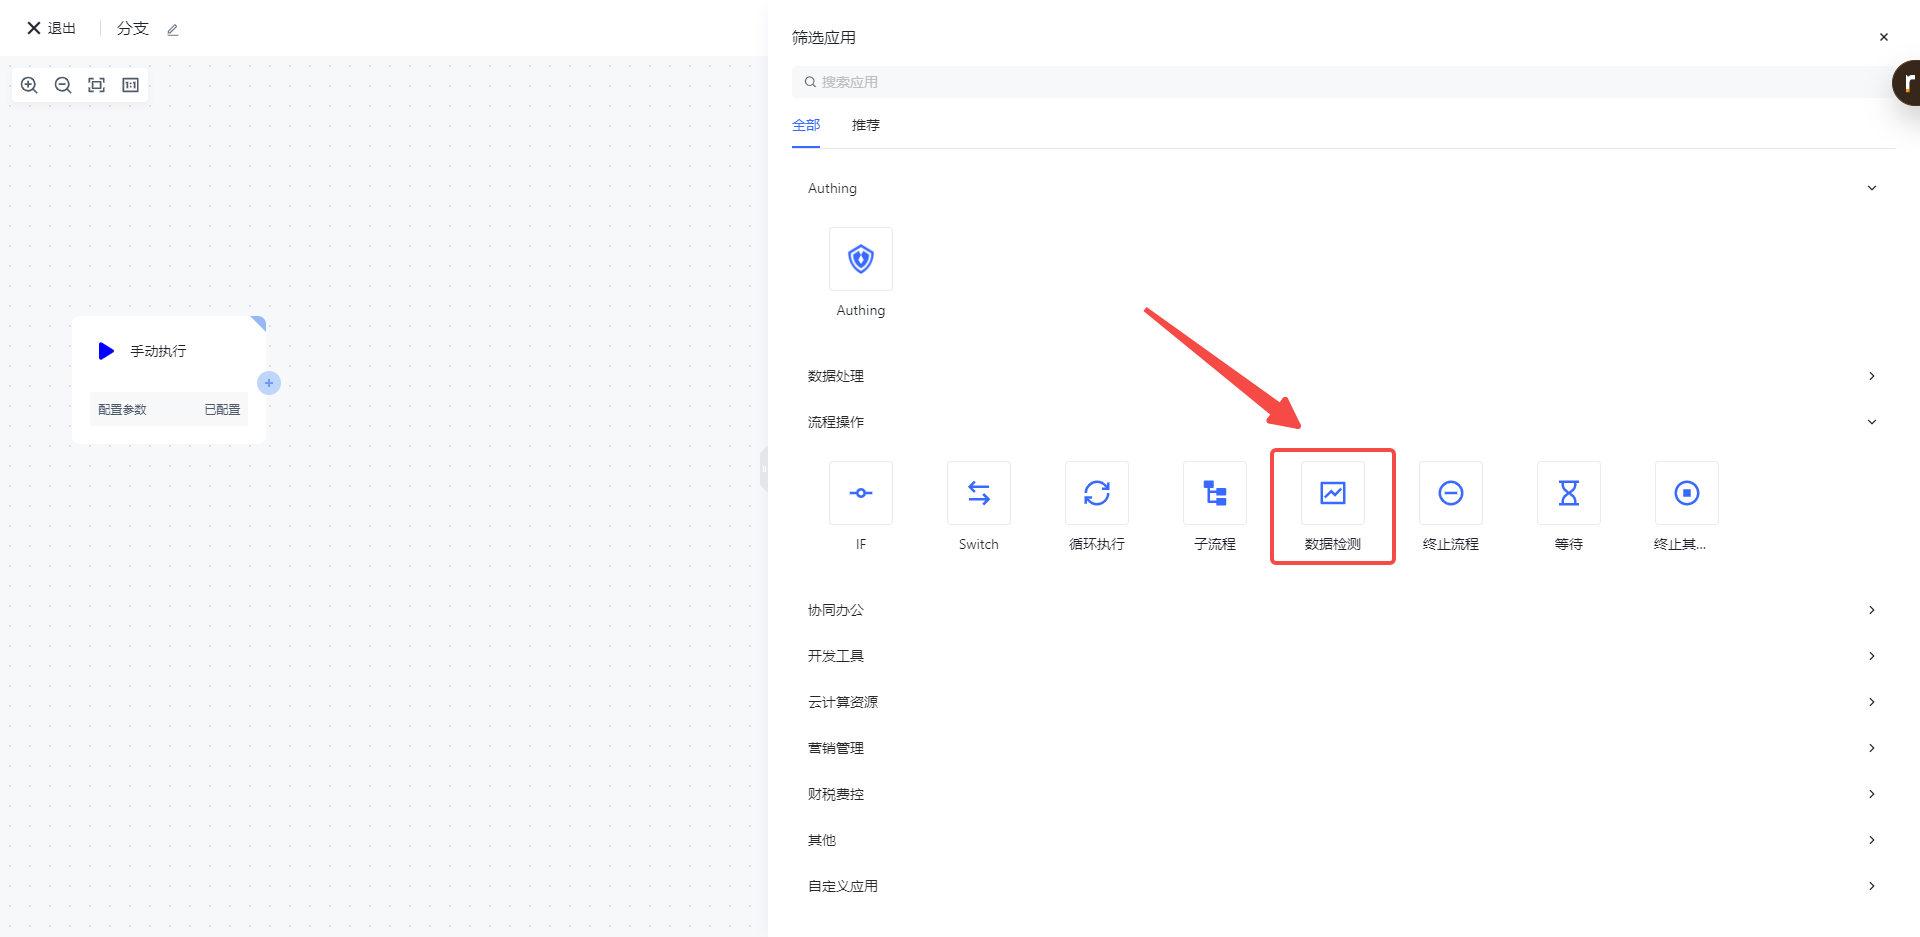
Task: Open the 全部 tab
Action: click(x=806, y=125)
